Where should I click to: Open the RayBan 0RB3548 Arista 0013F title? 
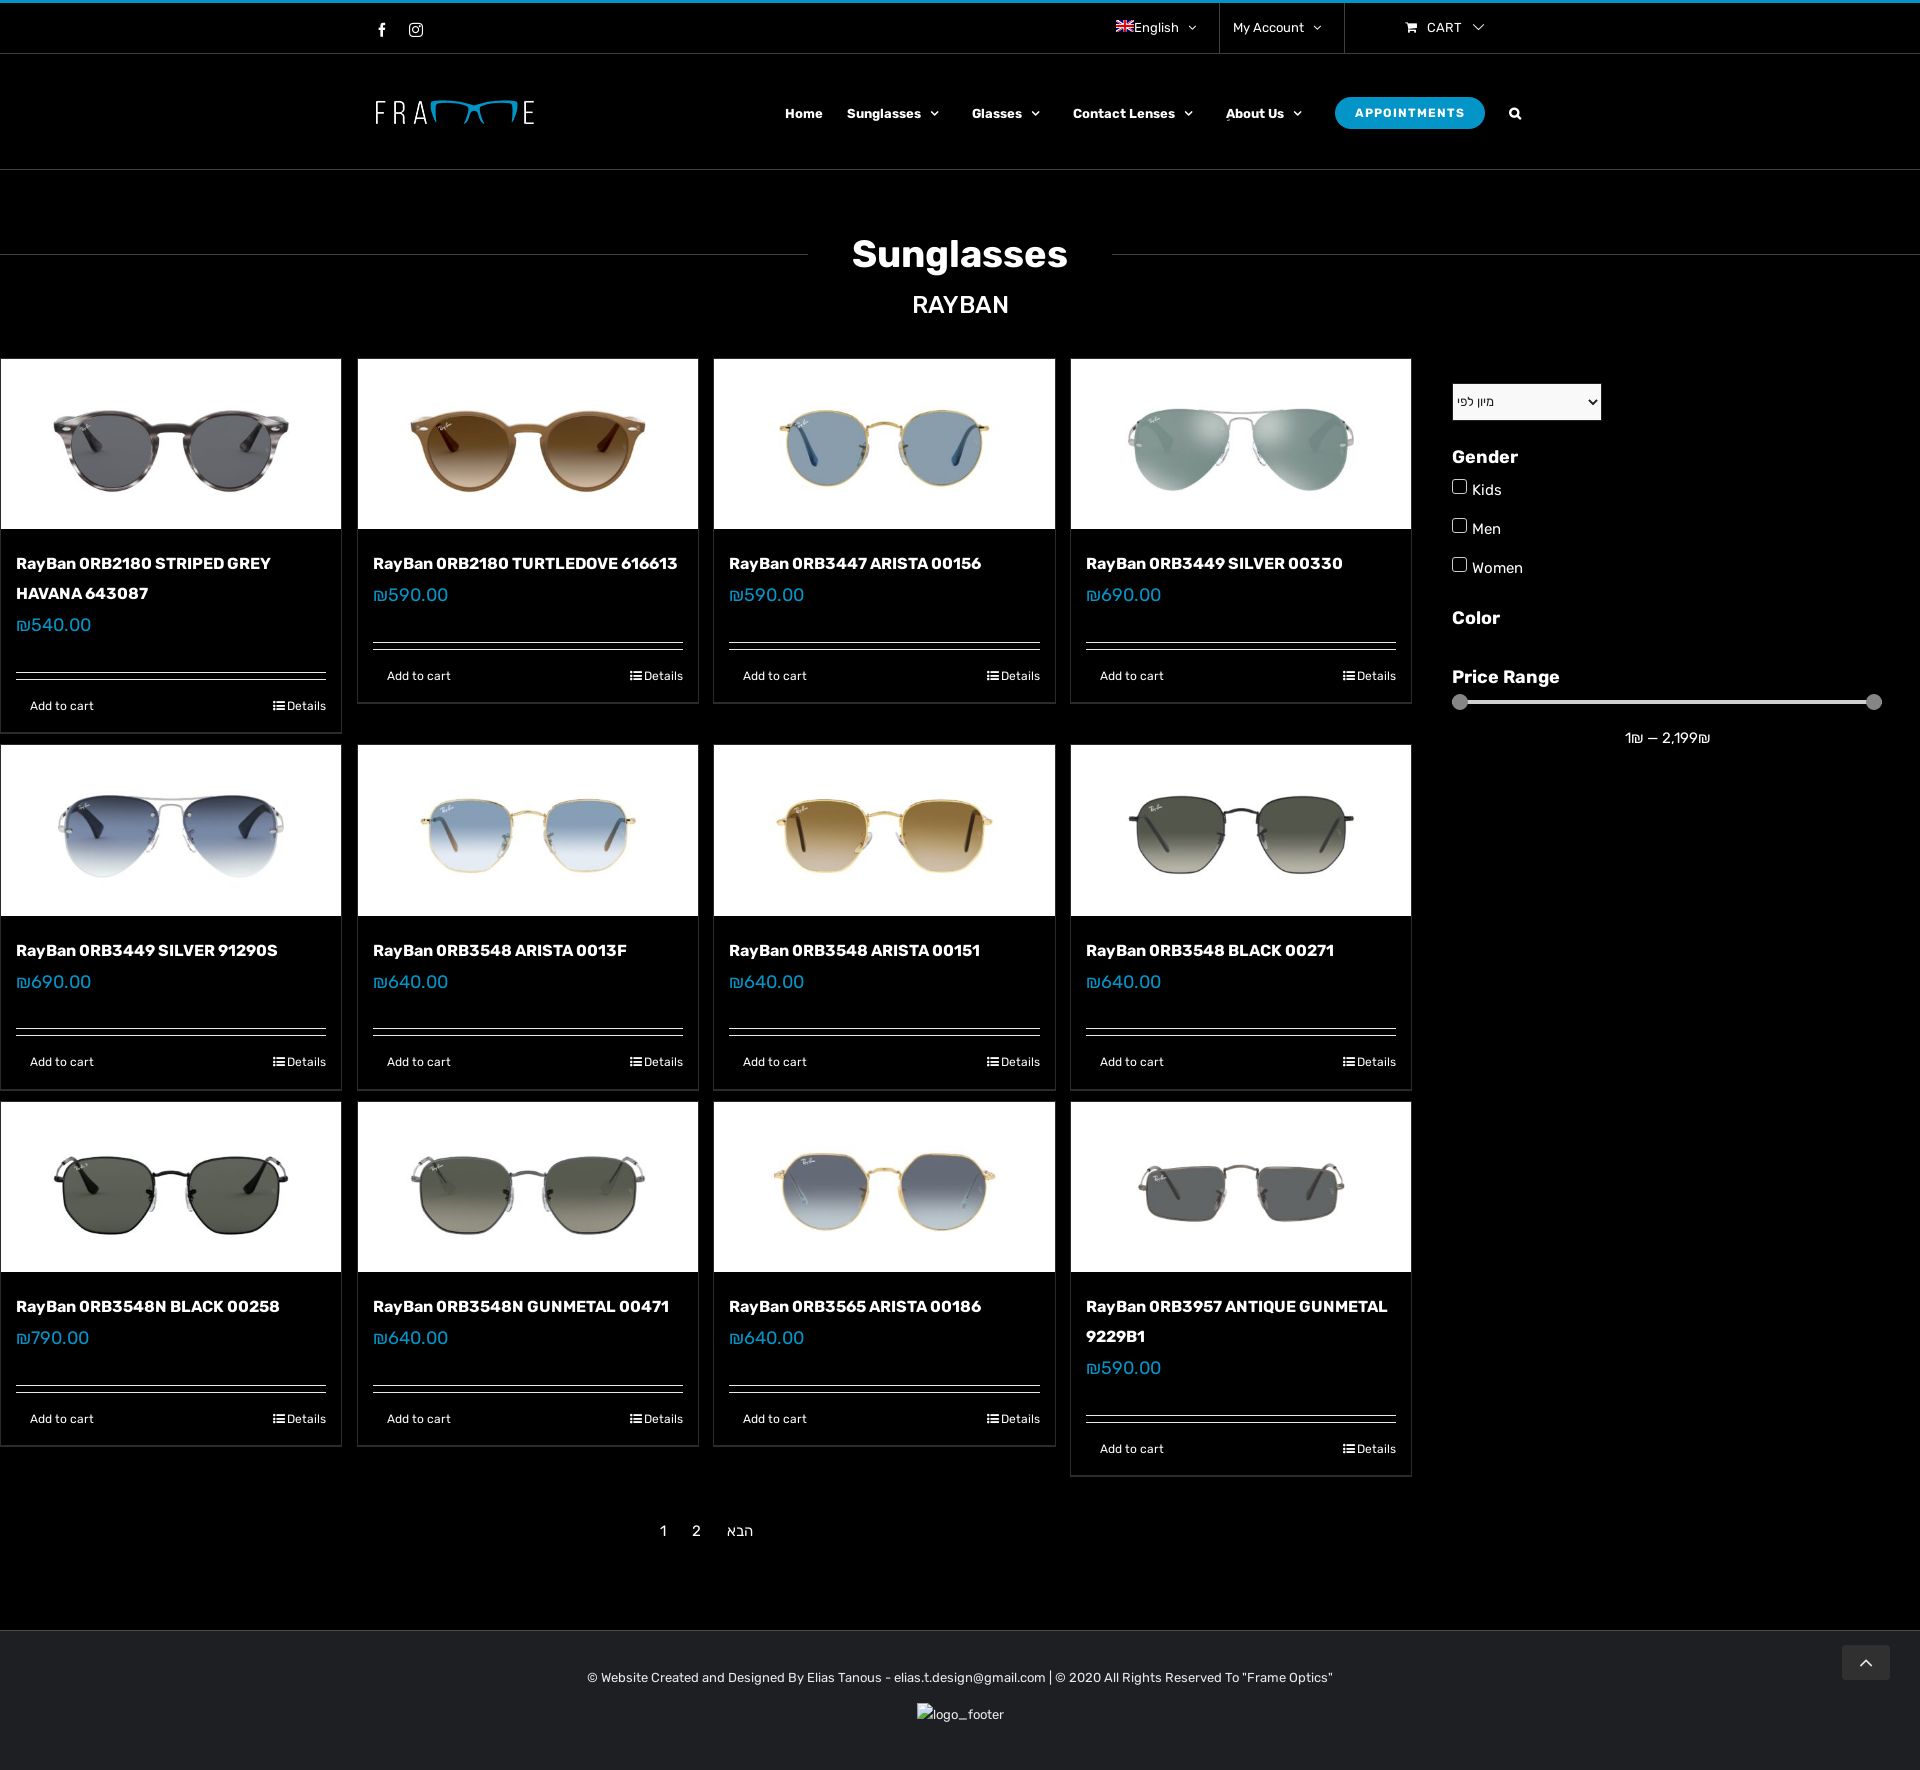pos(500,950)
